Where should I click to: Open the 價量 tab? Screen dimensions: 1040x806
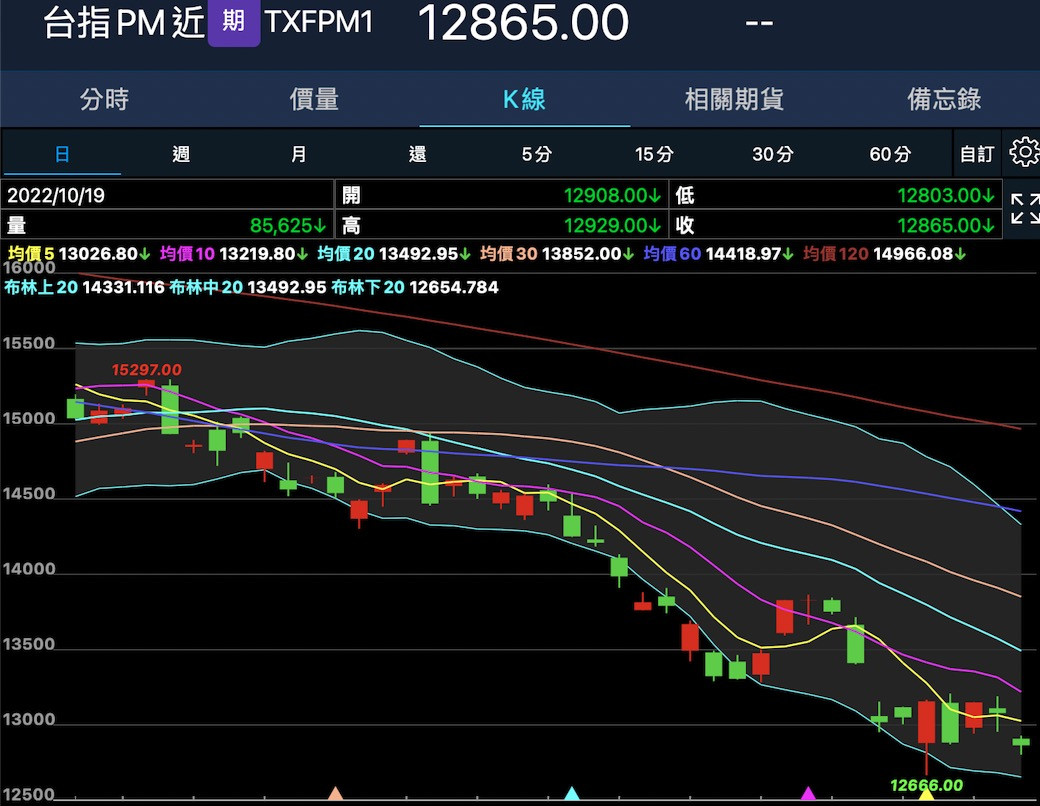tap(314, 99)
